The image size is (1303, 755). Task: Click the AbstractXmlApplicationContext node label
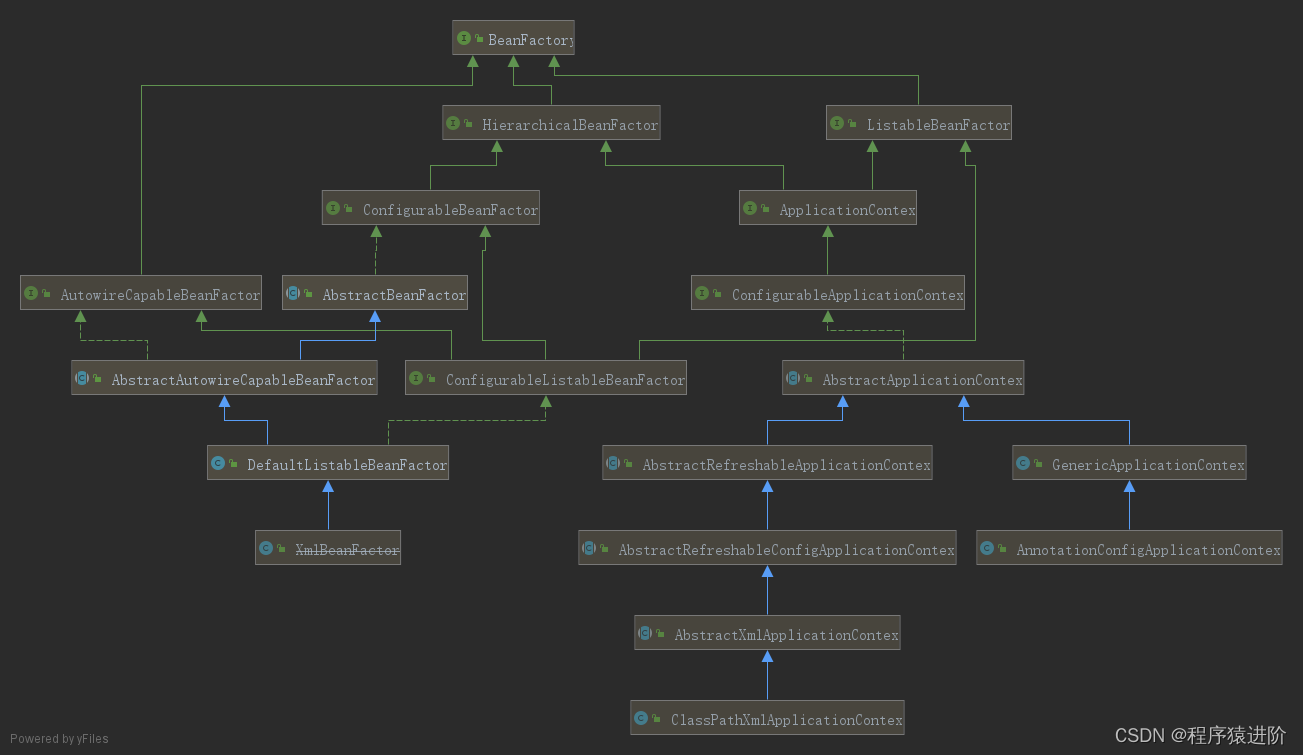(x=787, y=635)
